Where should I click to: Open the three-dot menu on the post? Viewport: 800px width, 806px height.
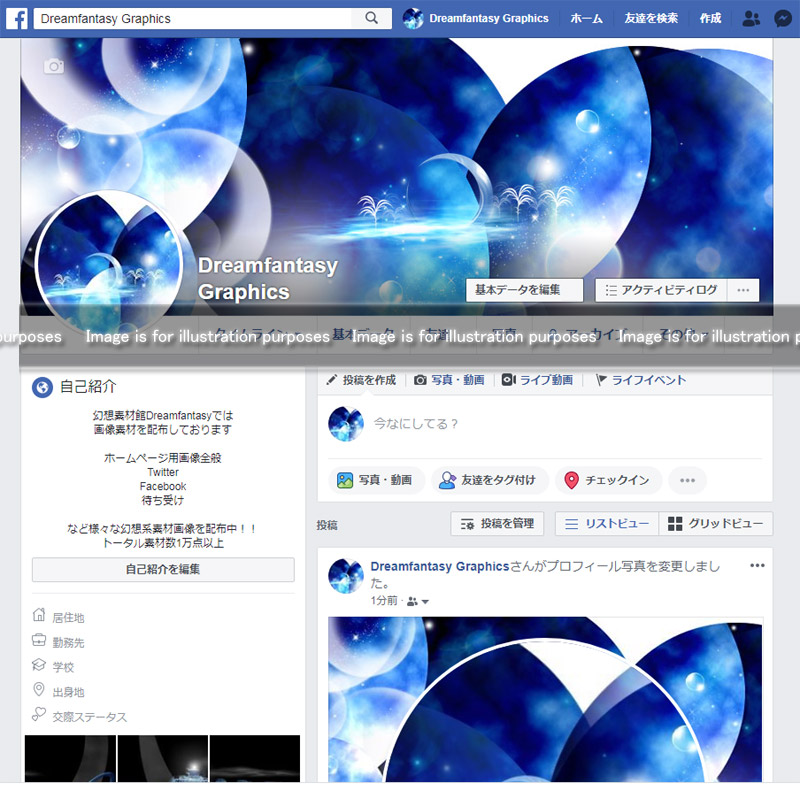[757, 566]
